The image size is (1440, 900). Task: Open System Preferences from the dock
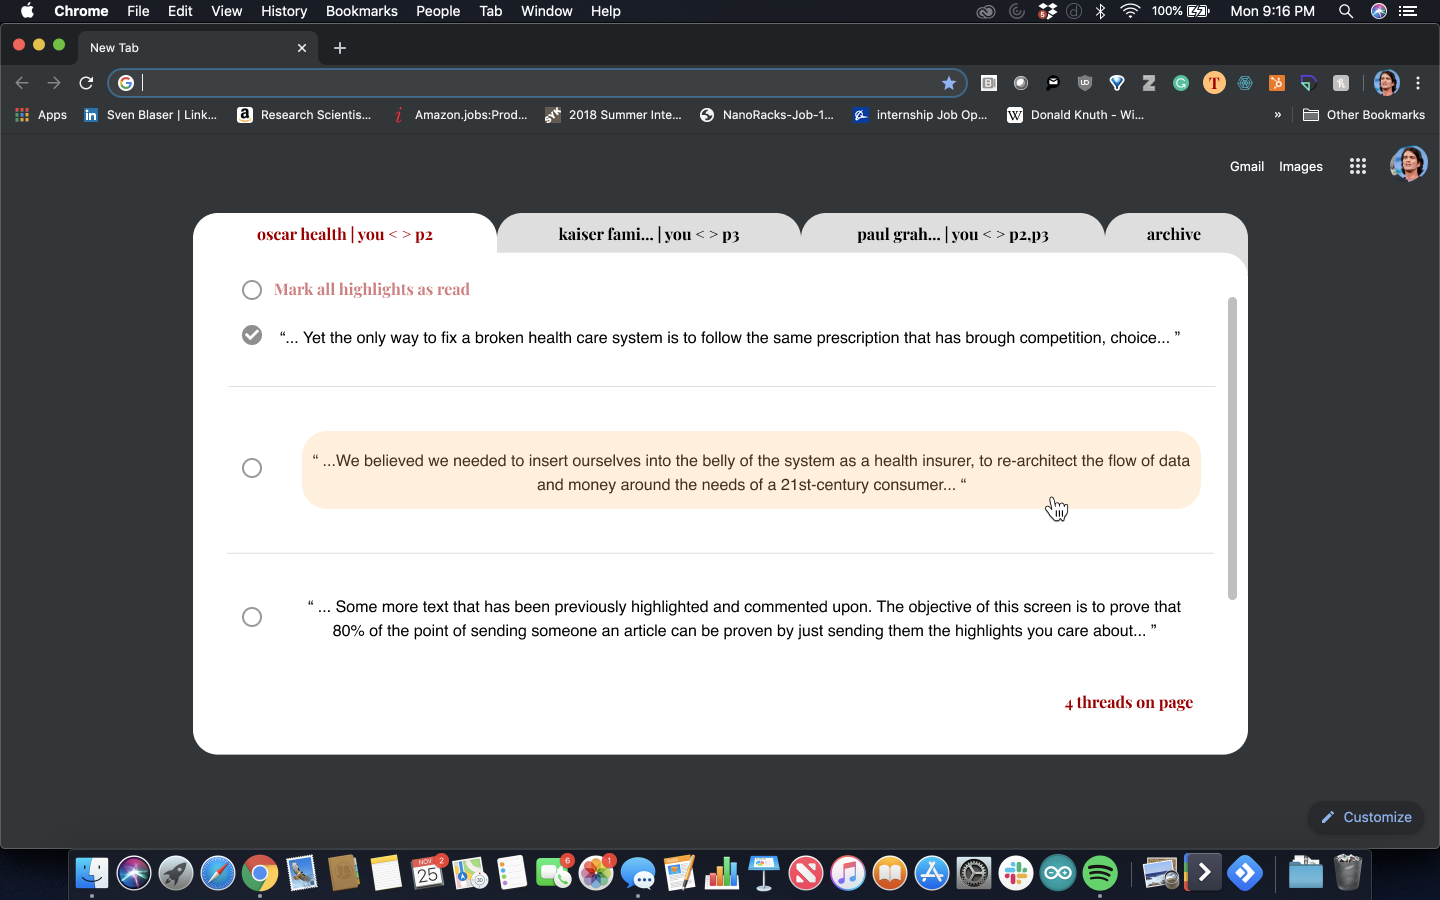[974, 873]
